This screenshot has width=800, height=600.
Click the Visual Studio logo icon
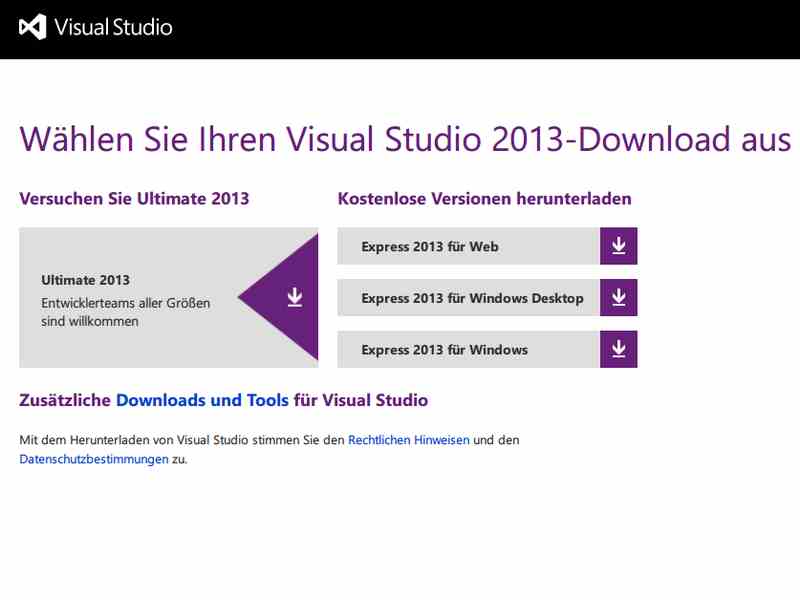(x=33, y=27)
